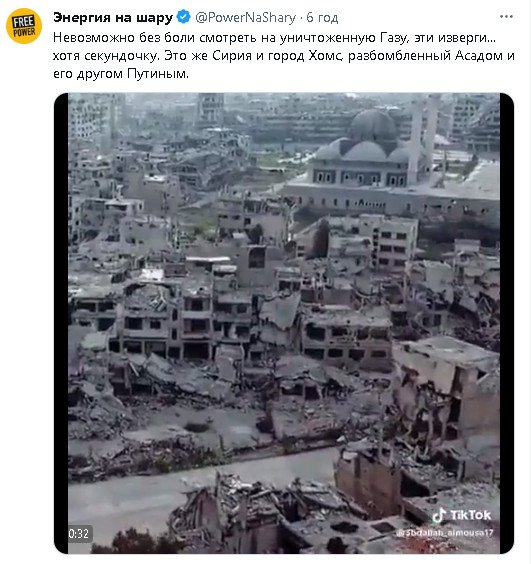The height and width of the screenshot is (564, 531).
Task: Play the embedded video of ruined buildings
Action: tap(283, 323)
